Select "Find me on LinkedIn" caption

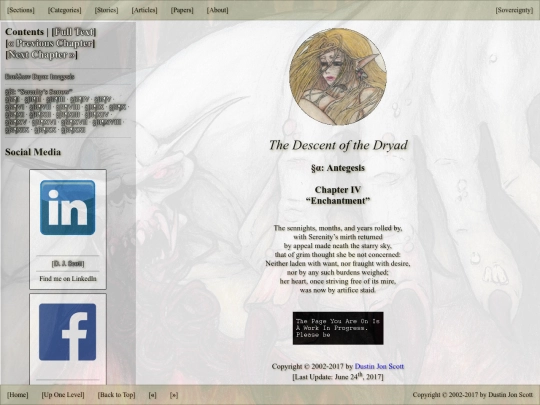click(68, 279)
